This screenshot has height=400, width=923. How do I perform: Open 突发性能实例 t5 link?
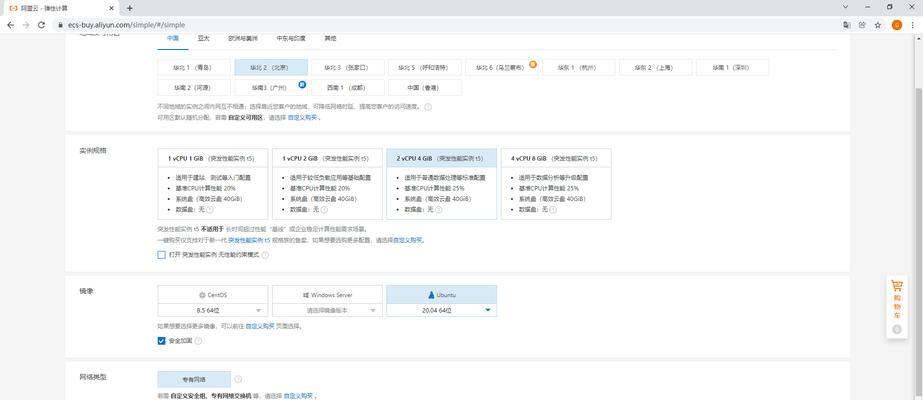(x=249, y=240)
